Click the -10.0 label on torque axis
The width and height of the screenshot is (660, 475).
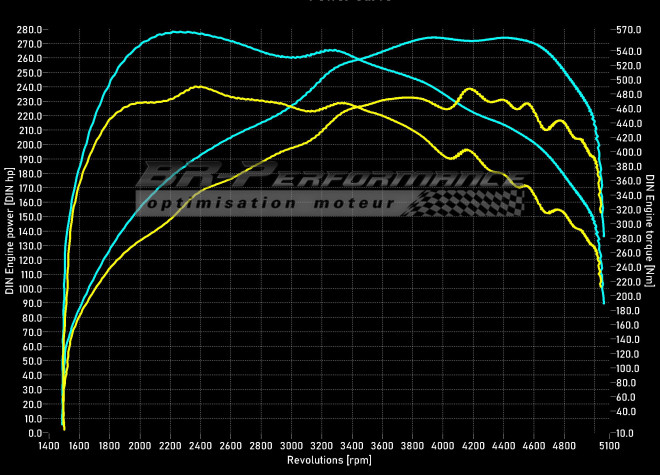click(x=627, y=433)
